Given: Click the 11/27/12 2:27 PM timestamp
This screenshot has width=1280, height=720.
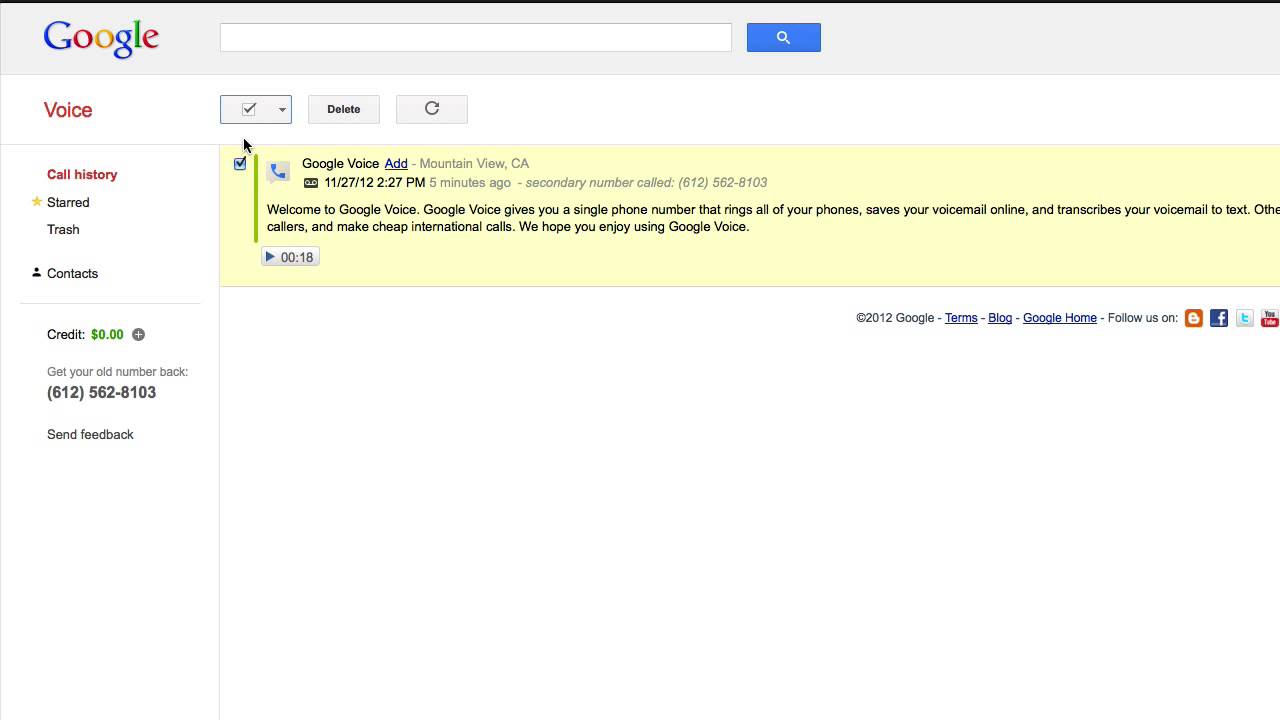Looking at the screenshot, I should [375, 182].
